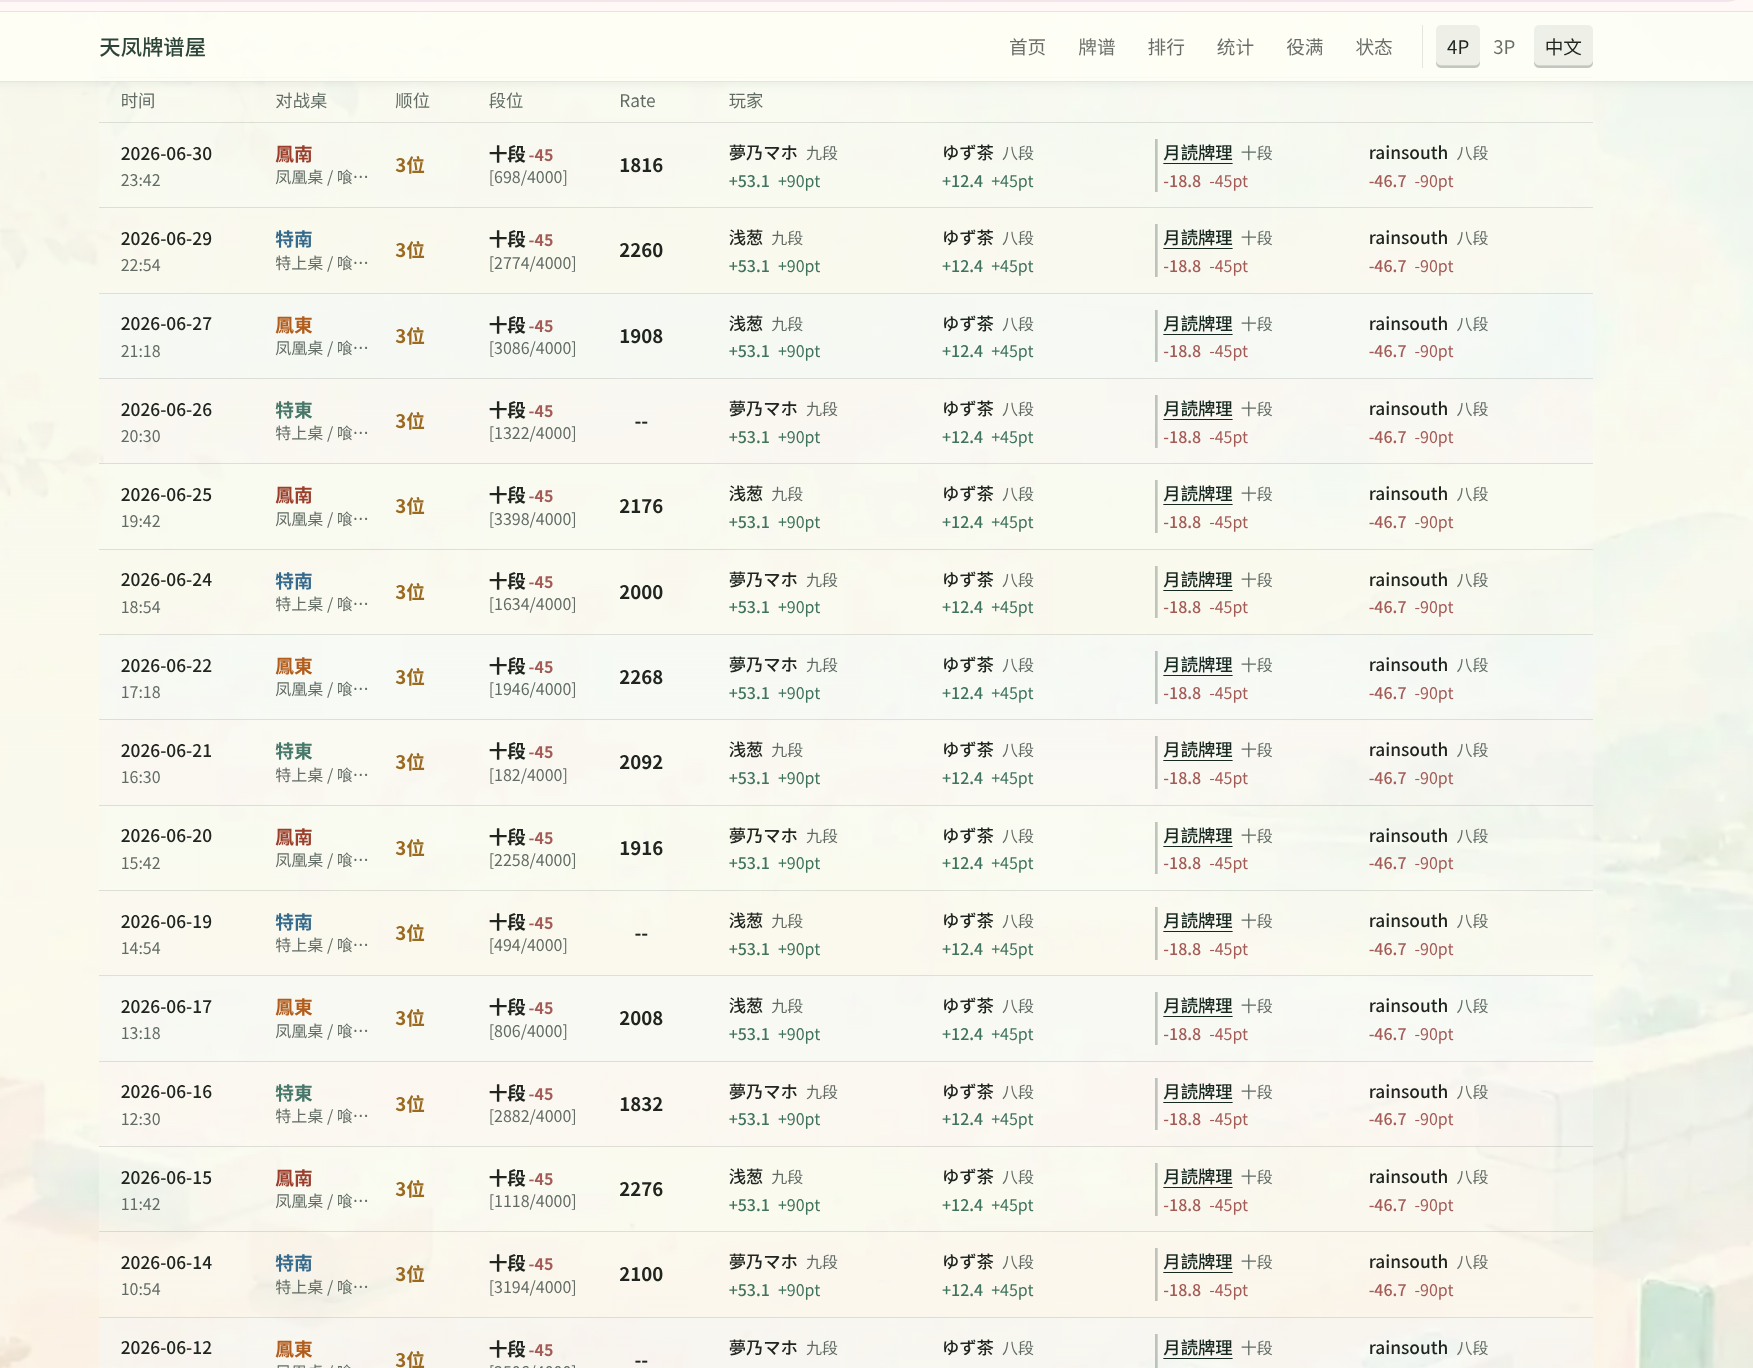The width and height of the screenshot is (1753, 1368).
Task: Open the 中文 language selector
Action: 1562,47
